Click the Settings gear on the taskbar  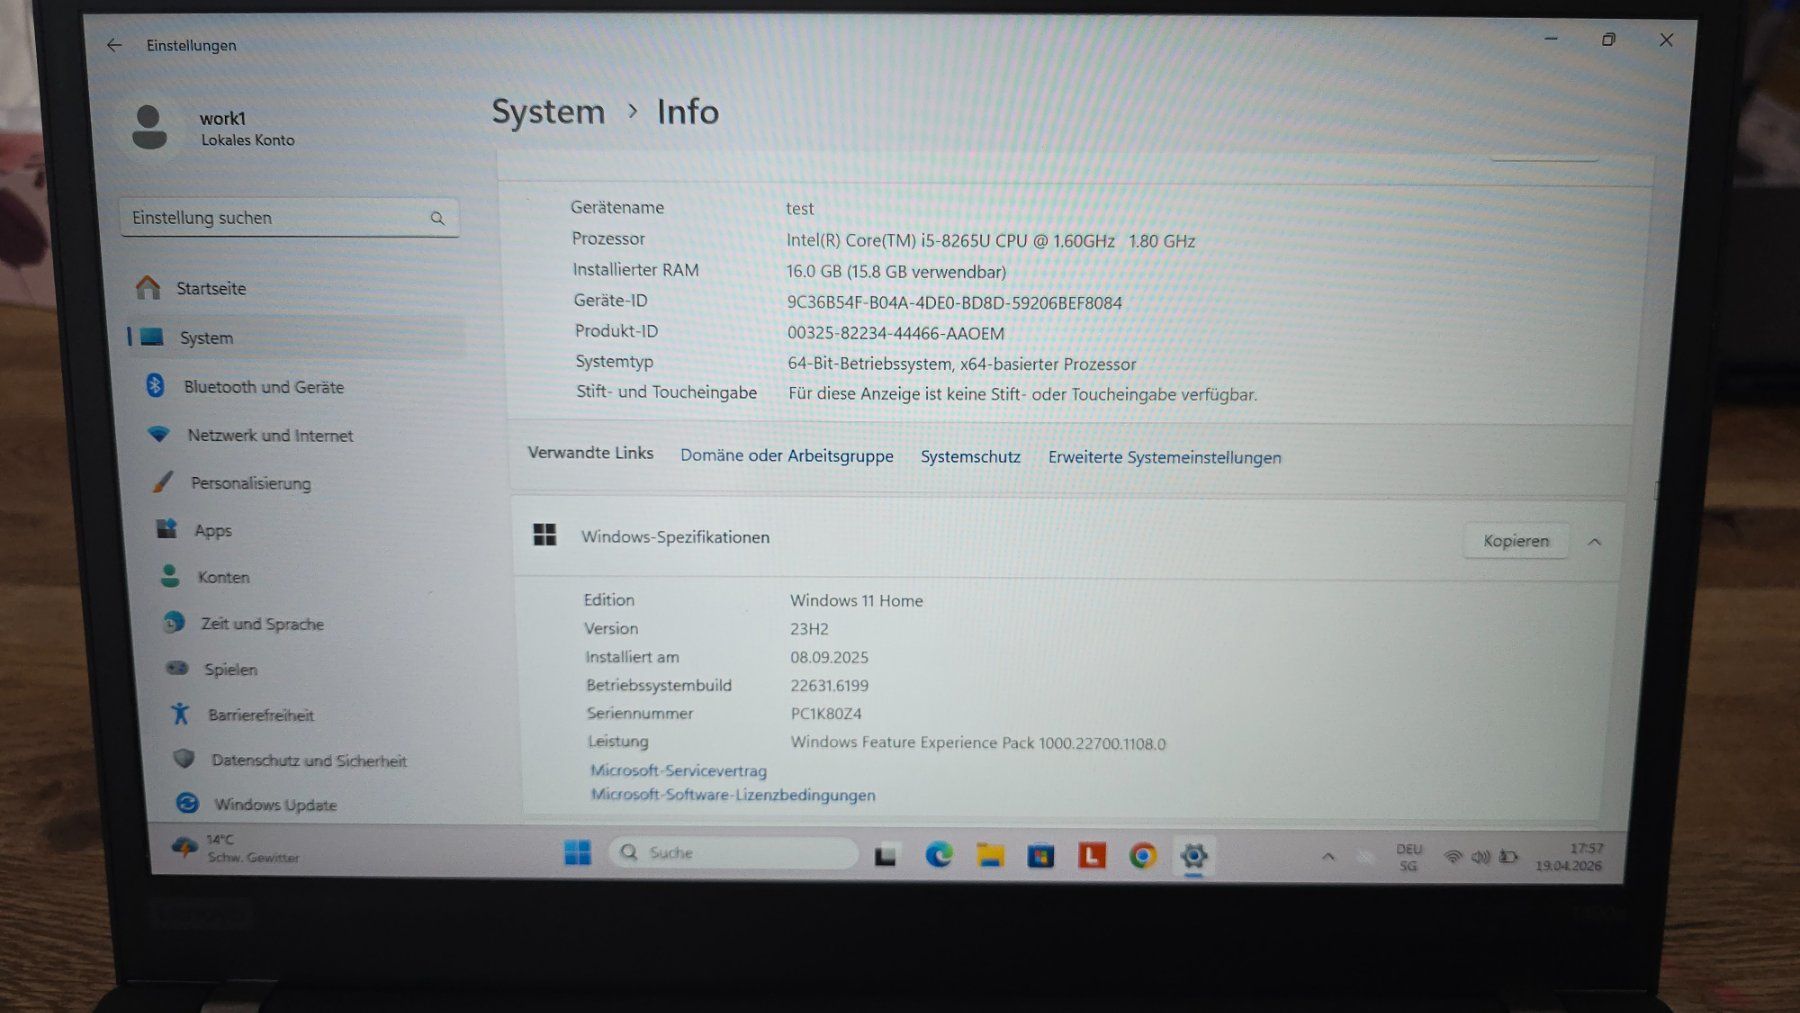click(x=1193, y=857)
